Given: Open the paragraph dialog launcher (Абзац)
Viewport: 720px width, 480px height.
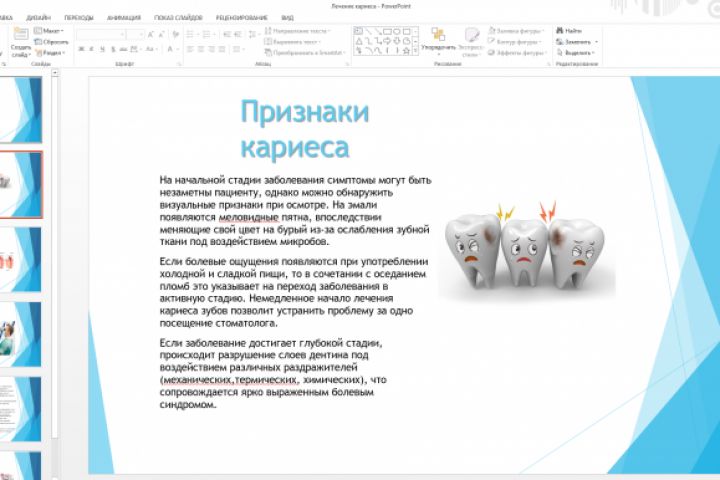Looking at the screenshot, I should tap(347, 64).
